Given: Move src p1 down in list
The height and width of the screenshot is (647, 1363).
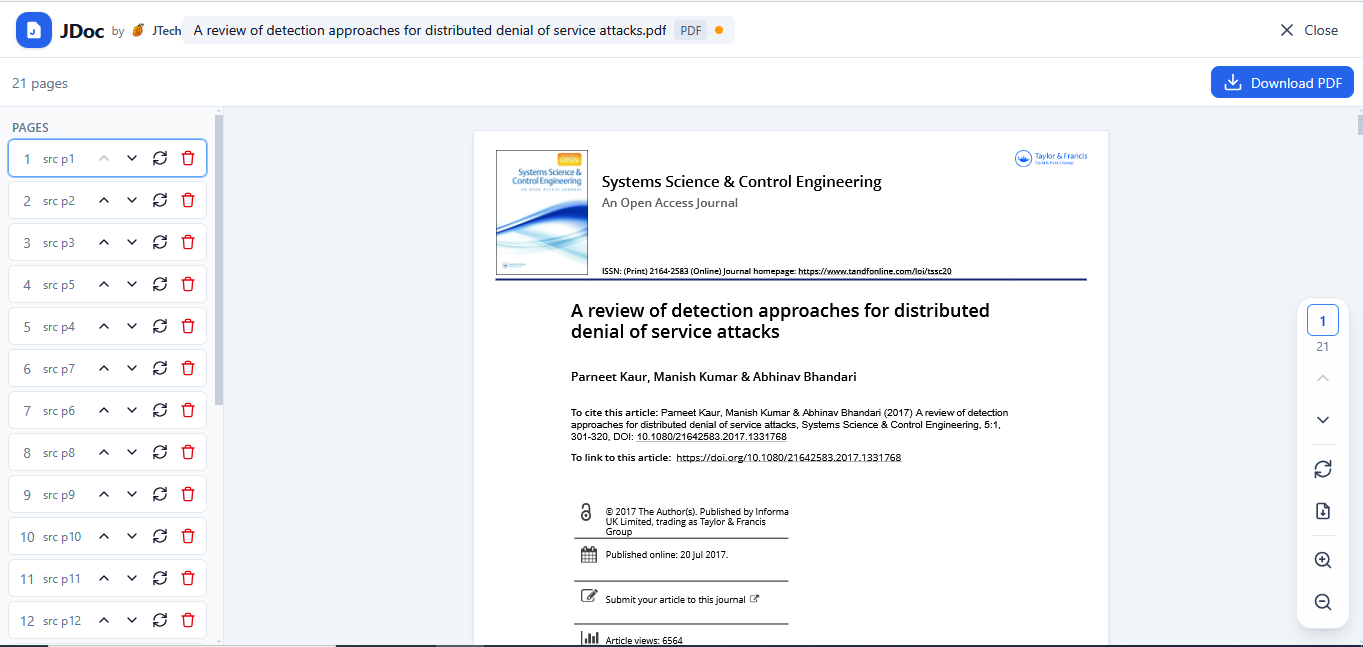Looking at the screenshot, I should click(x=132, y=158).
